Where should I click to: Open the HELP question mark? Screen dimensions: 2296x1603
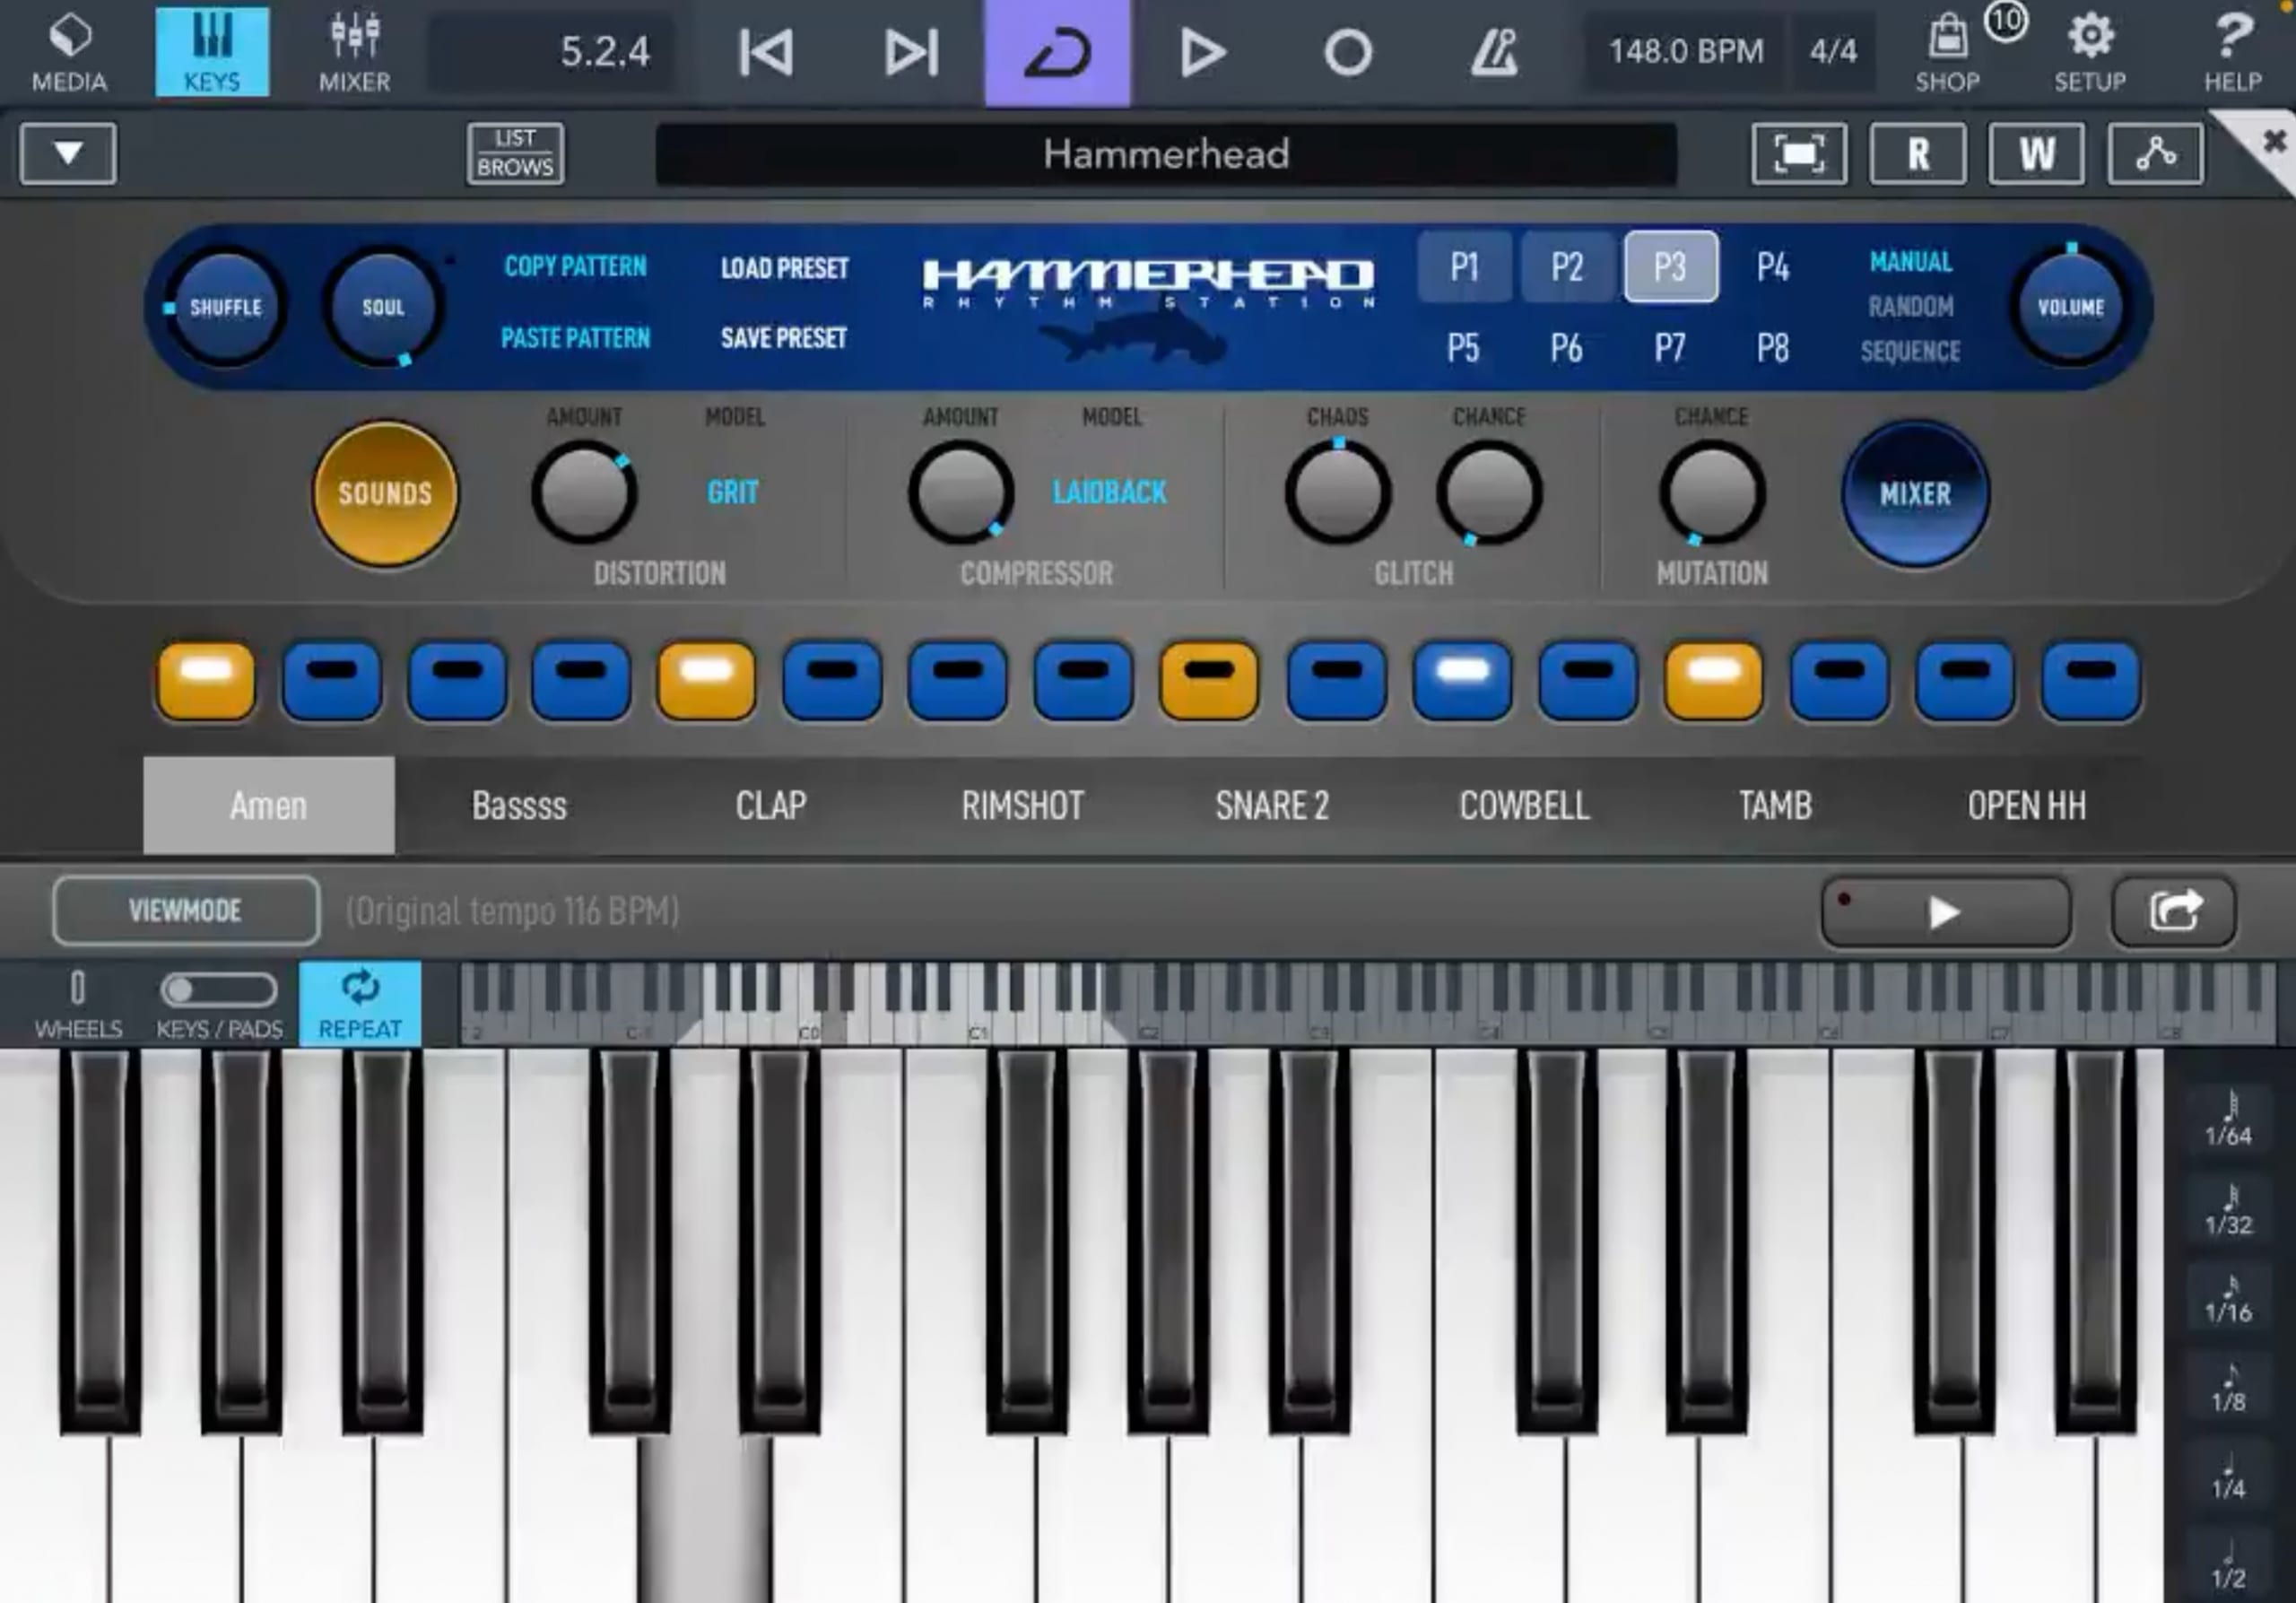2233,52
